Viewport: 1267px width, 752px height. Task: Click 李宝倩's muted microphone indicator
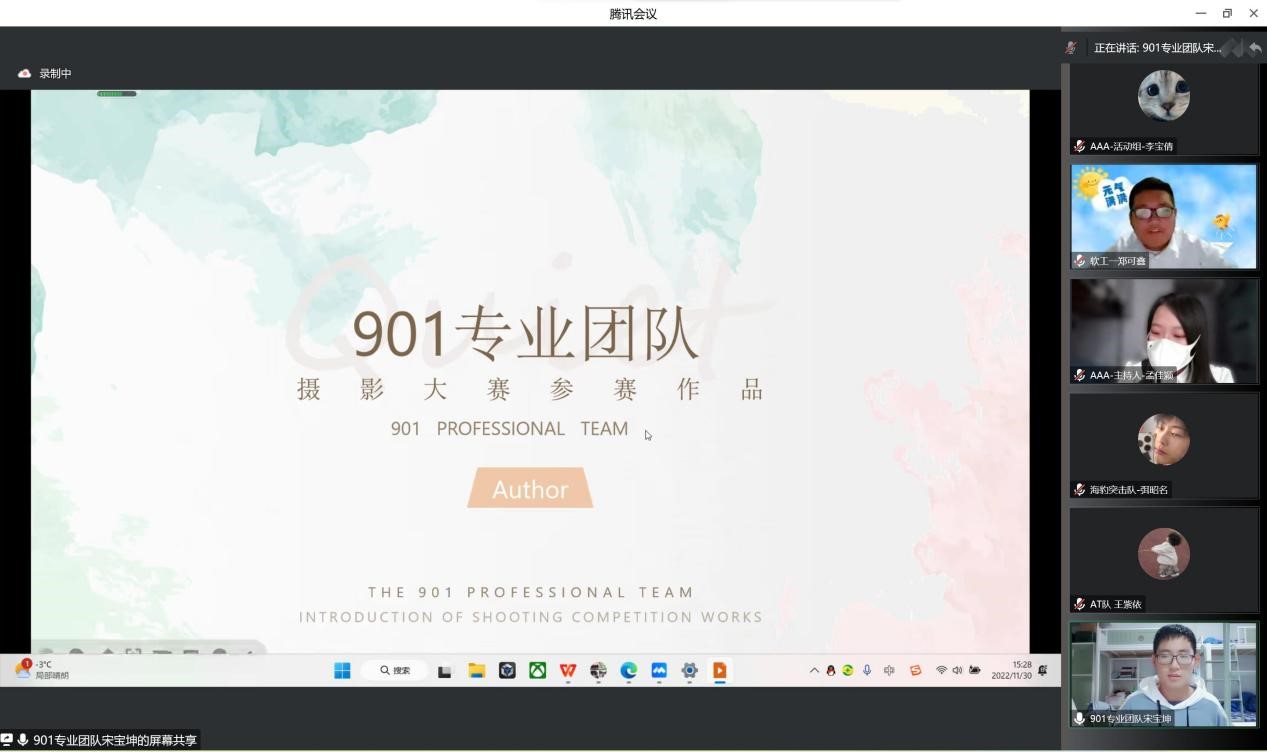pos(1080,146)
